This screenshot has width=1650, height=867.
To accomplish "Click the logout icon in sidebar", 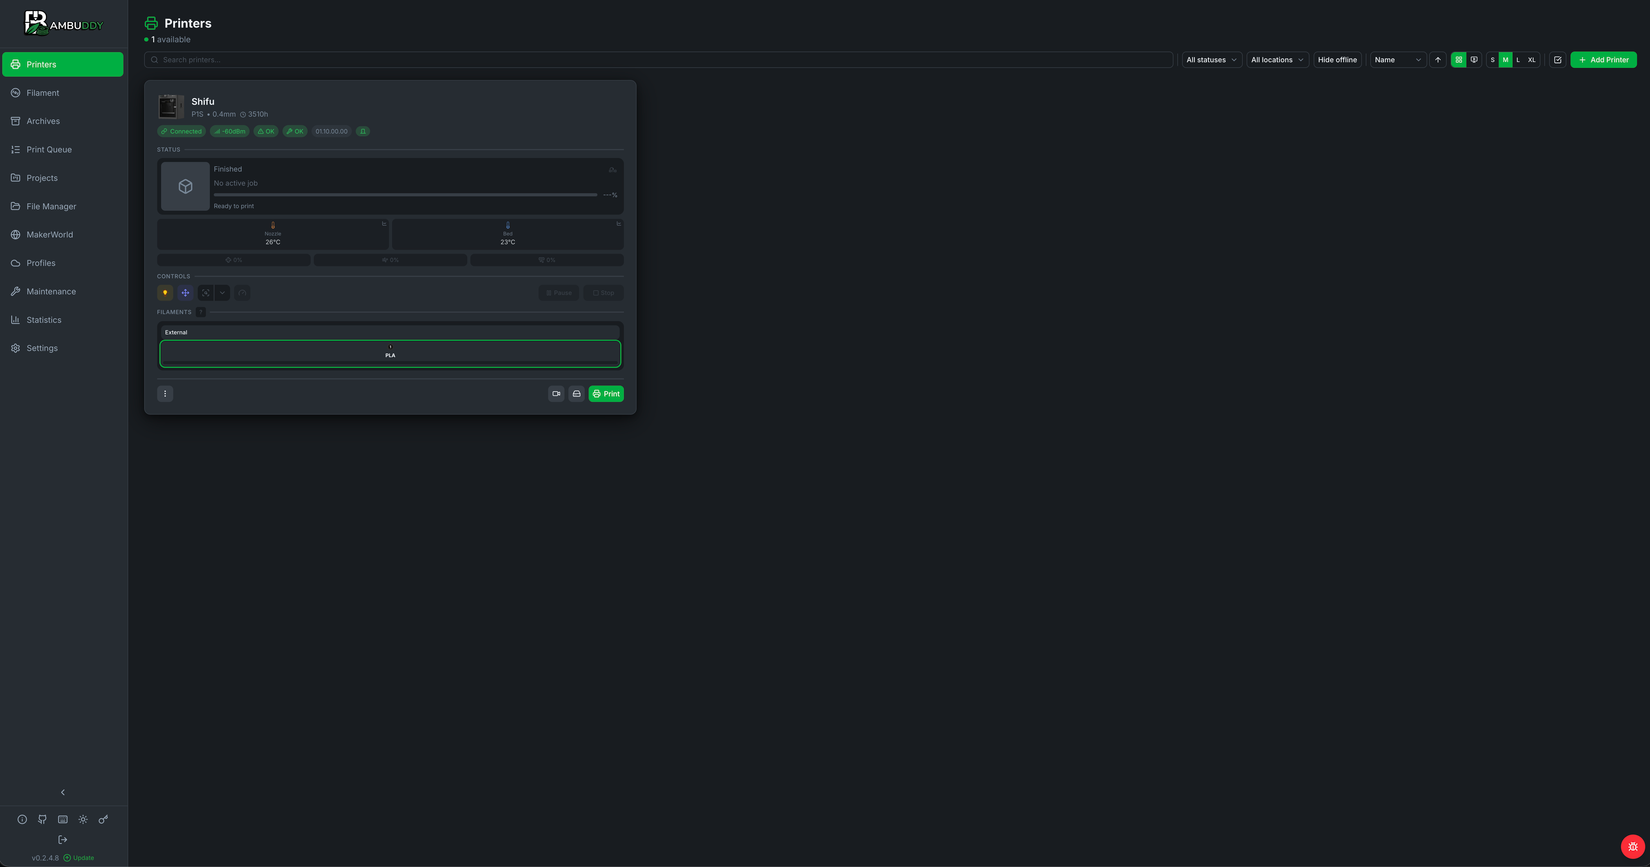I will [63, 839].
